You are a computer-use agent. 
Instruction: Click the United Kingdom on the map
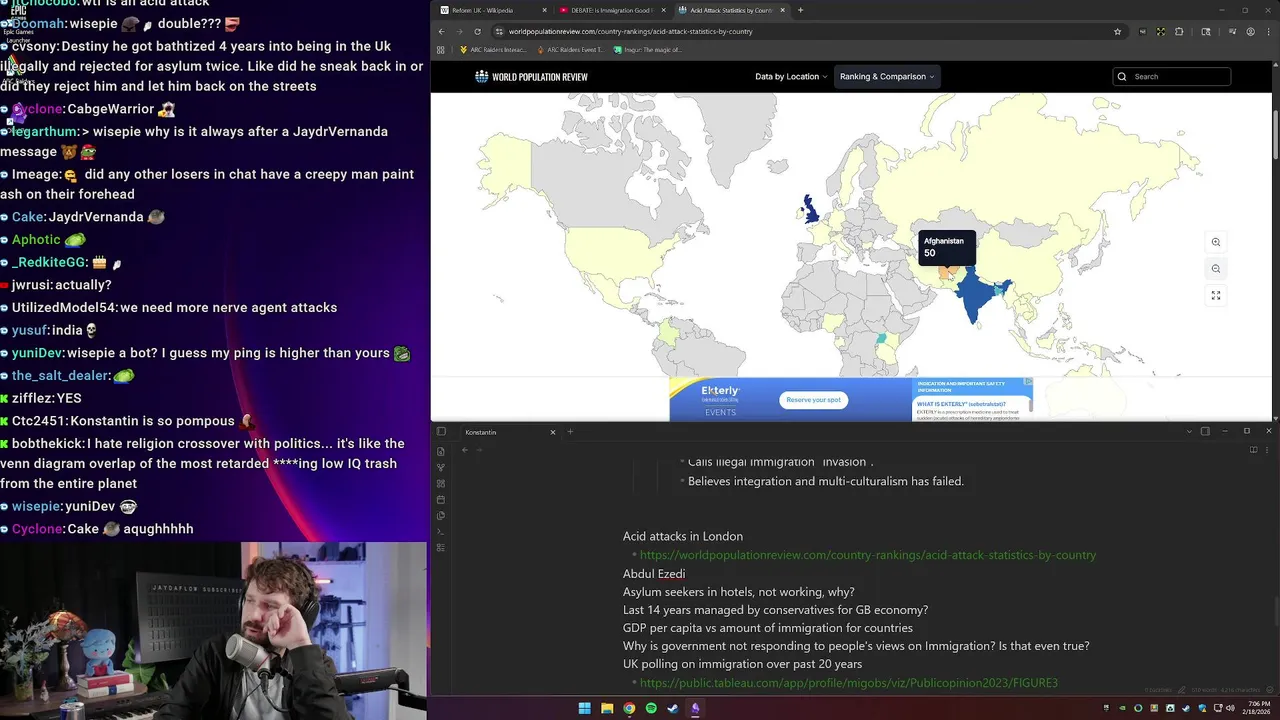(x=811, y=210)
